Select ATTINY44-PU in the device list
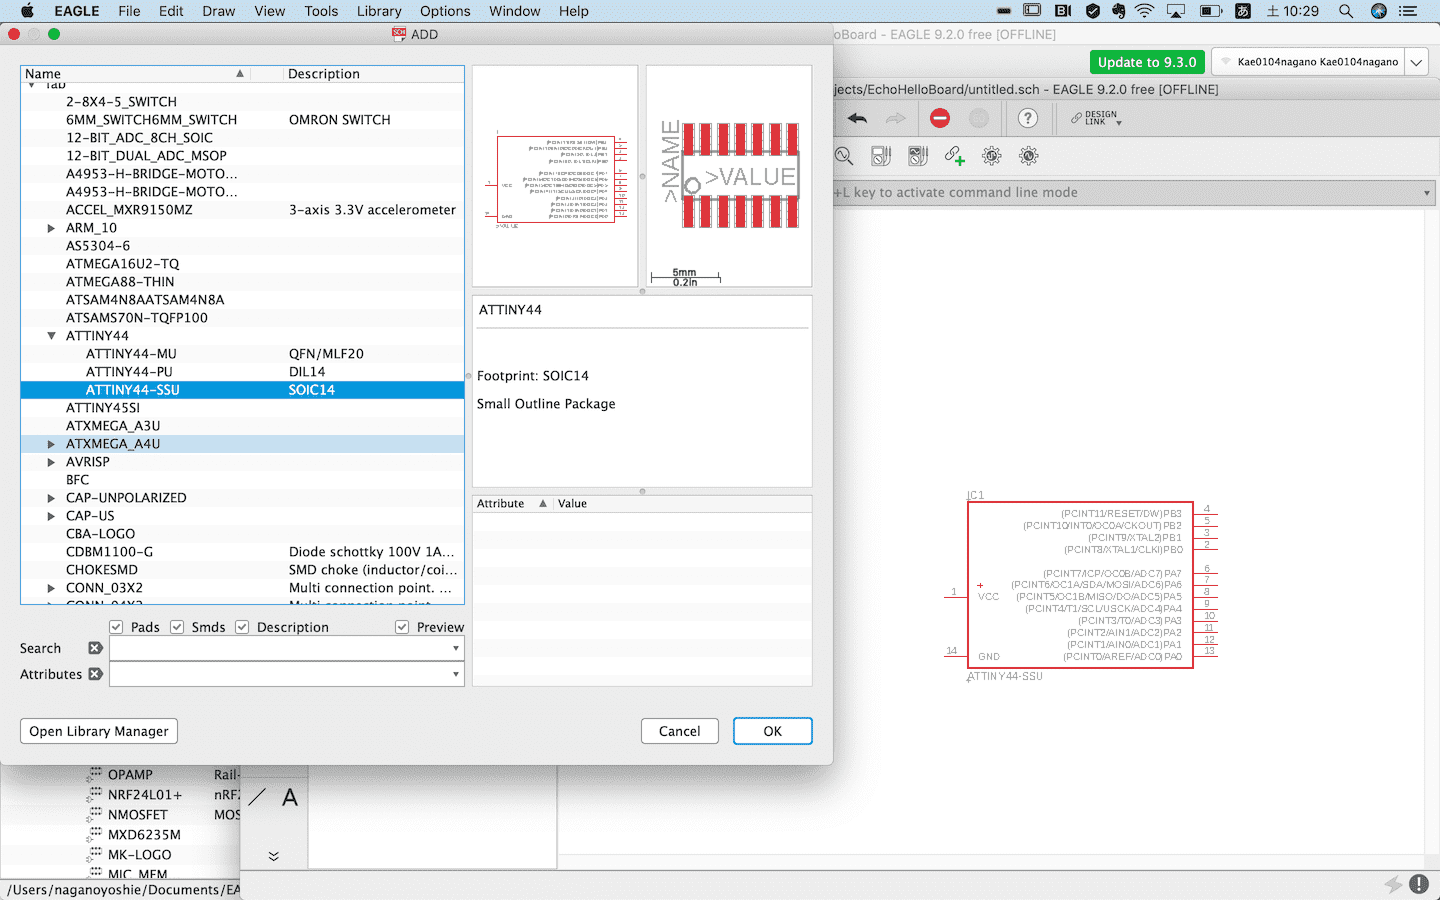 [242, 372]
